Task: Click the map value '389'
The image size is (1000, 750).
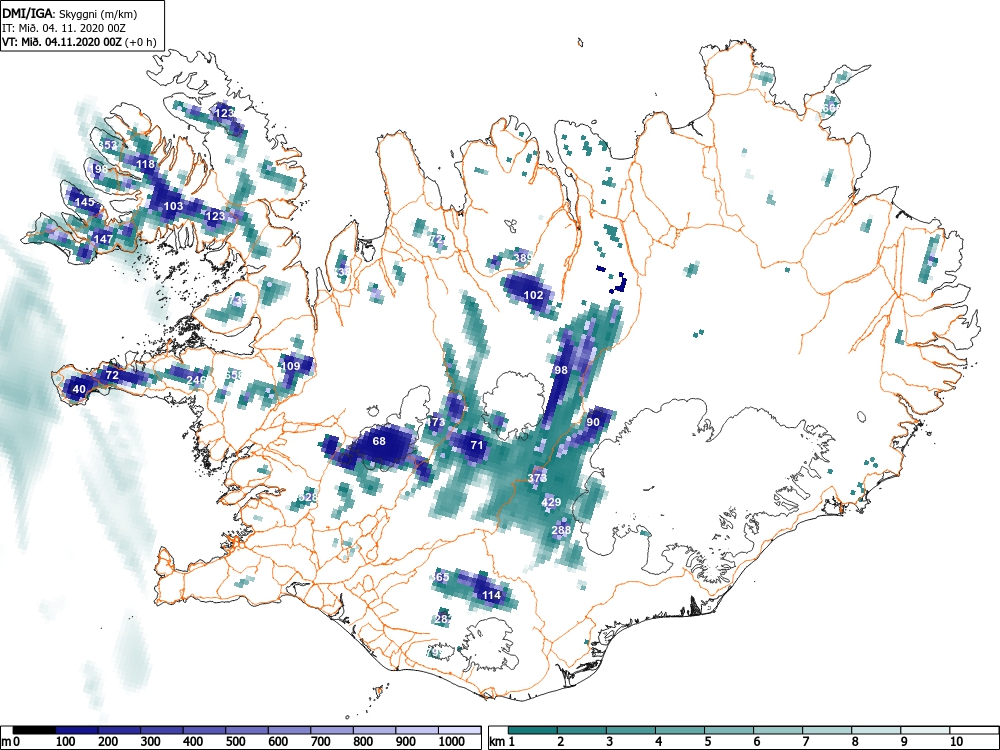Action: 523,258
